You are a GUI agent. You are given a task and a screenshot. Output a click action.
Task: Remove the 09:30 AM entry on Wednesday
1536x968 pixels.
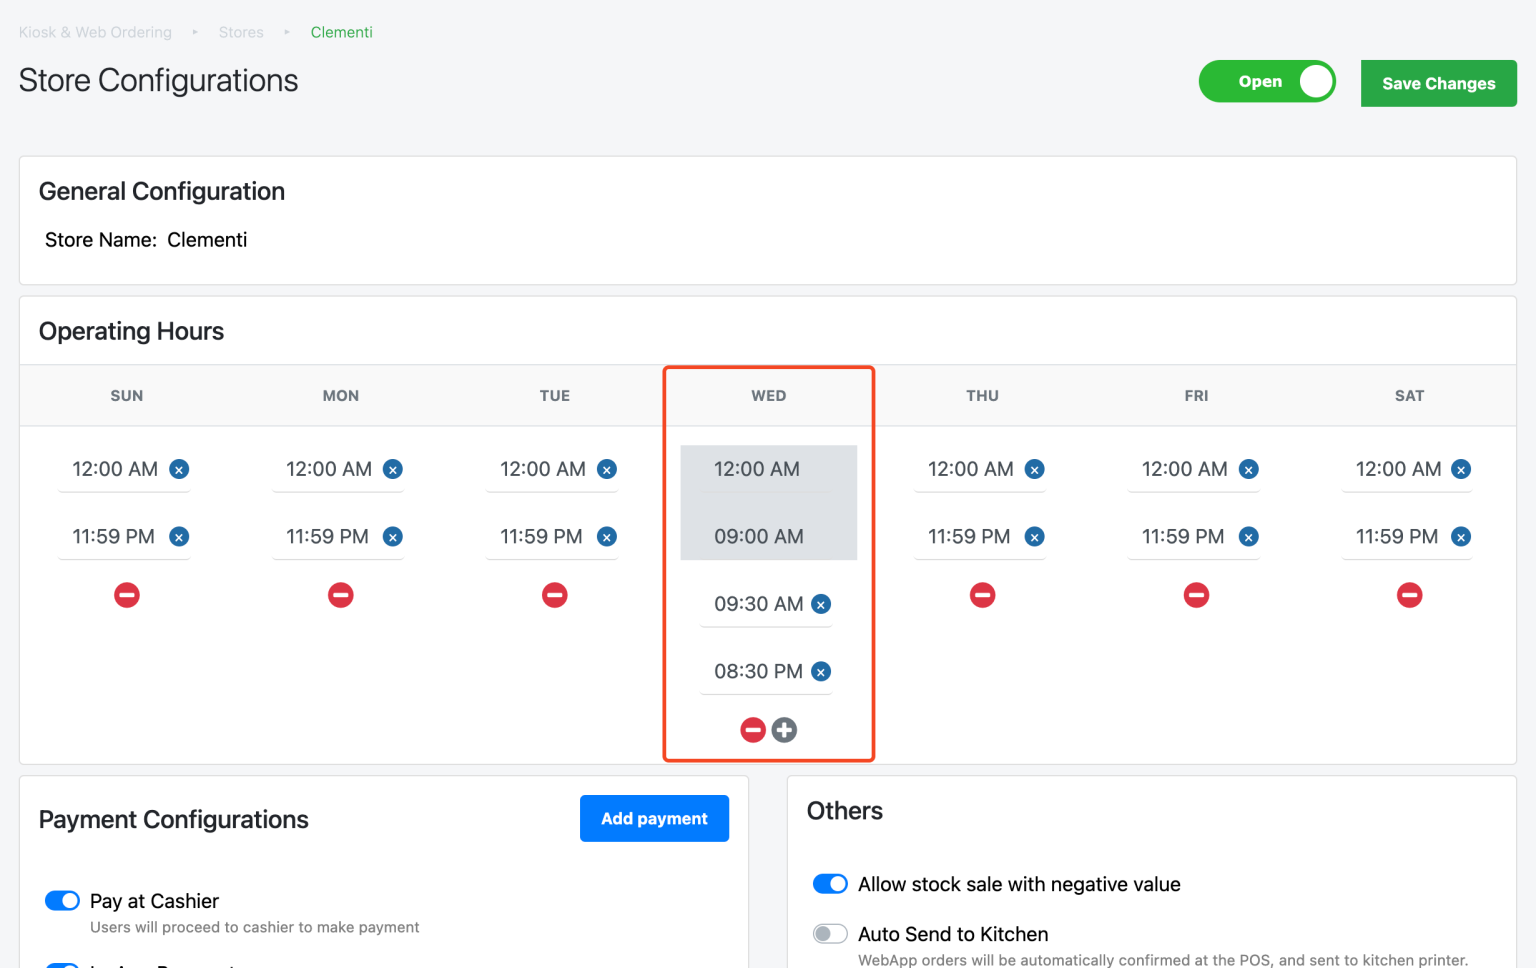pyautogui.click(x=820, y=604)
